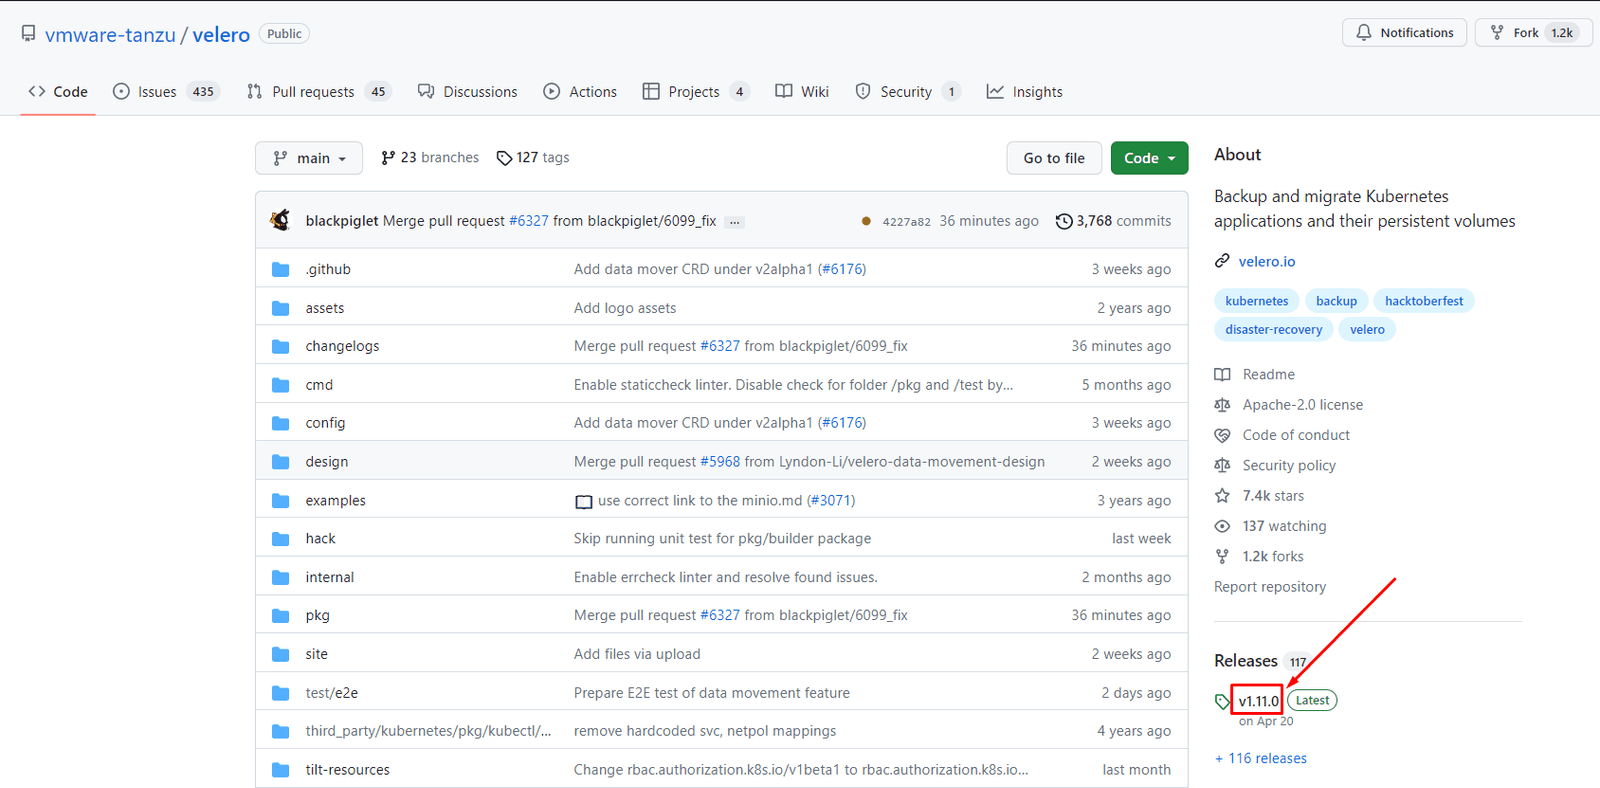The width and height of the screenshot is (1600, 788).
Task: Click the history clock icon beside commits
Action: point(1064,221)
